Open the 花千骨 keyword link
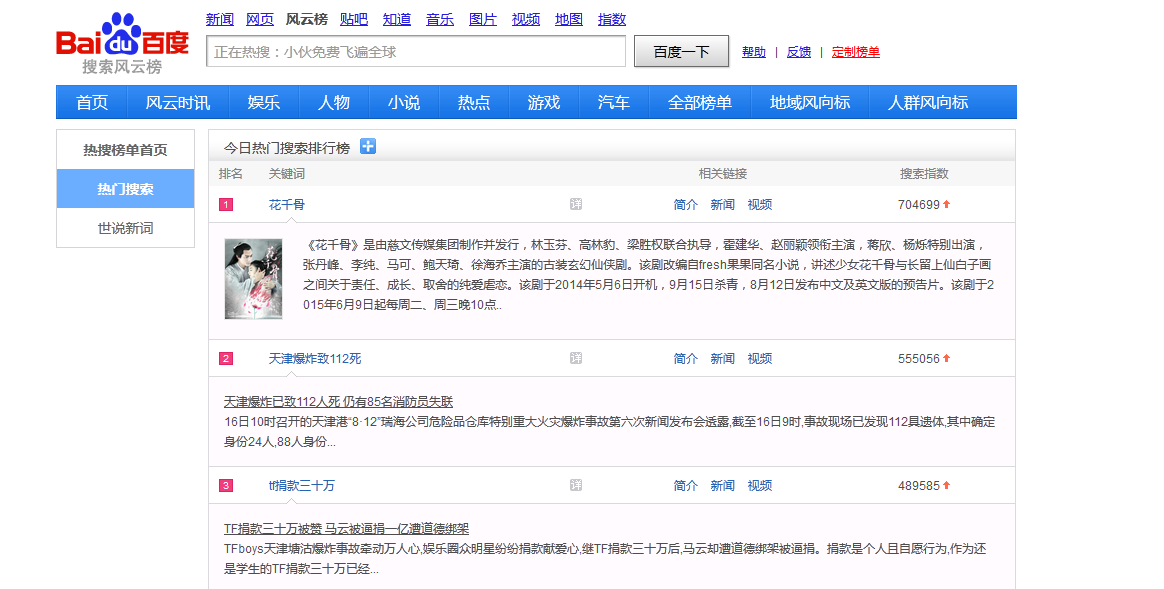 (x=286, y=204)
